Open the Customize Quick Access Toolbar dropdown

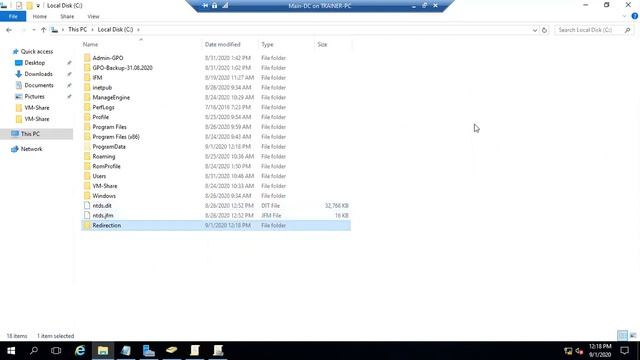[38, 6]
